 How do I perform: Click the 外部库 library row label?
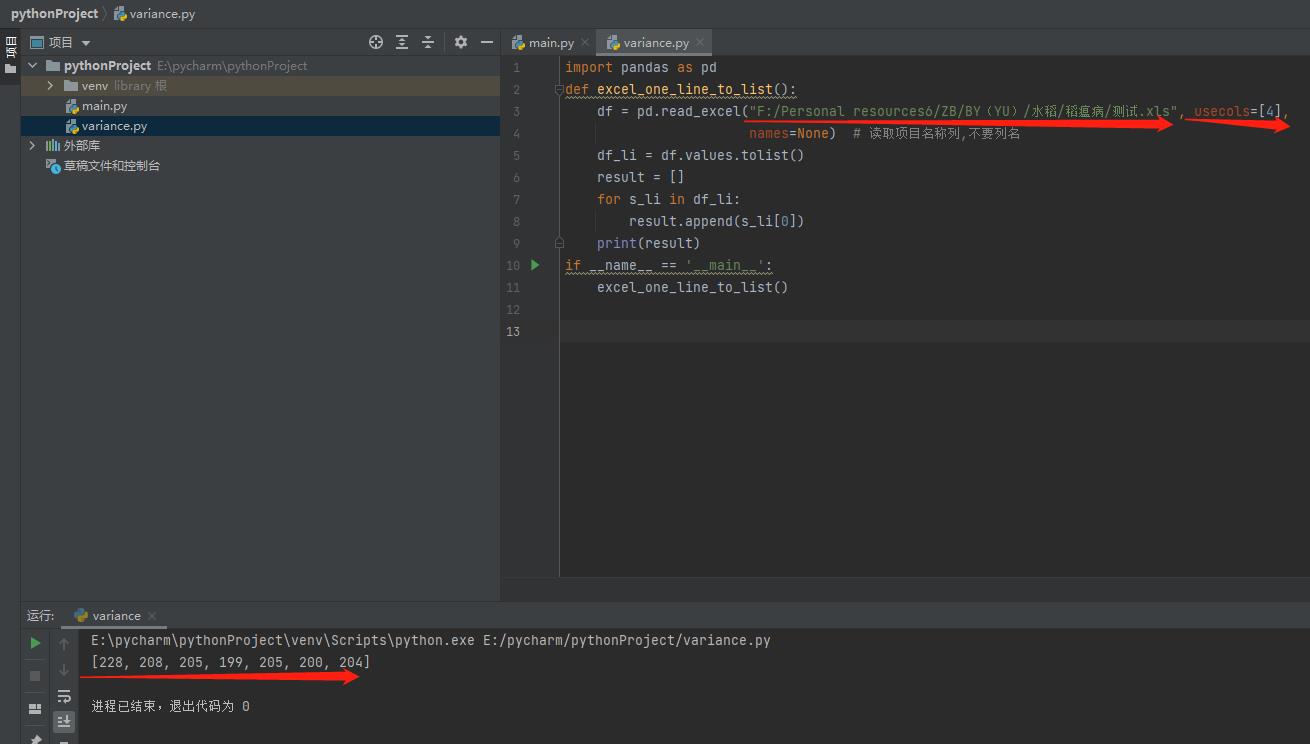coord(82,146)
